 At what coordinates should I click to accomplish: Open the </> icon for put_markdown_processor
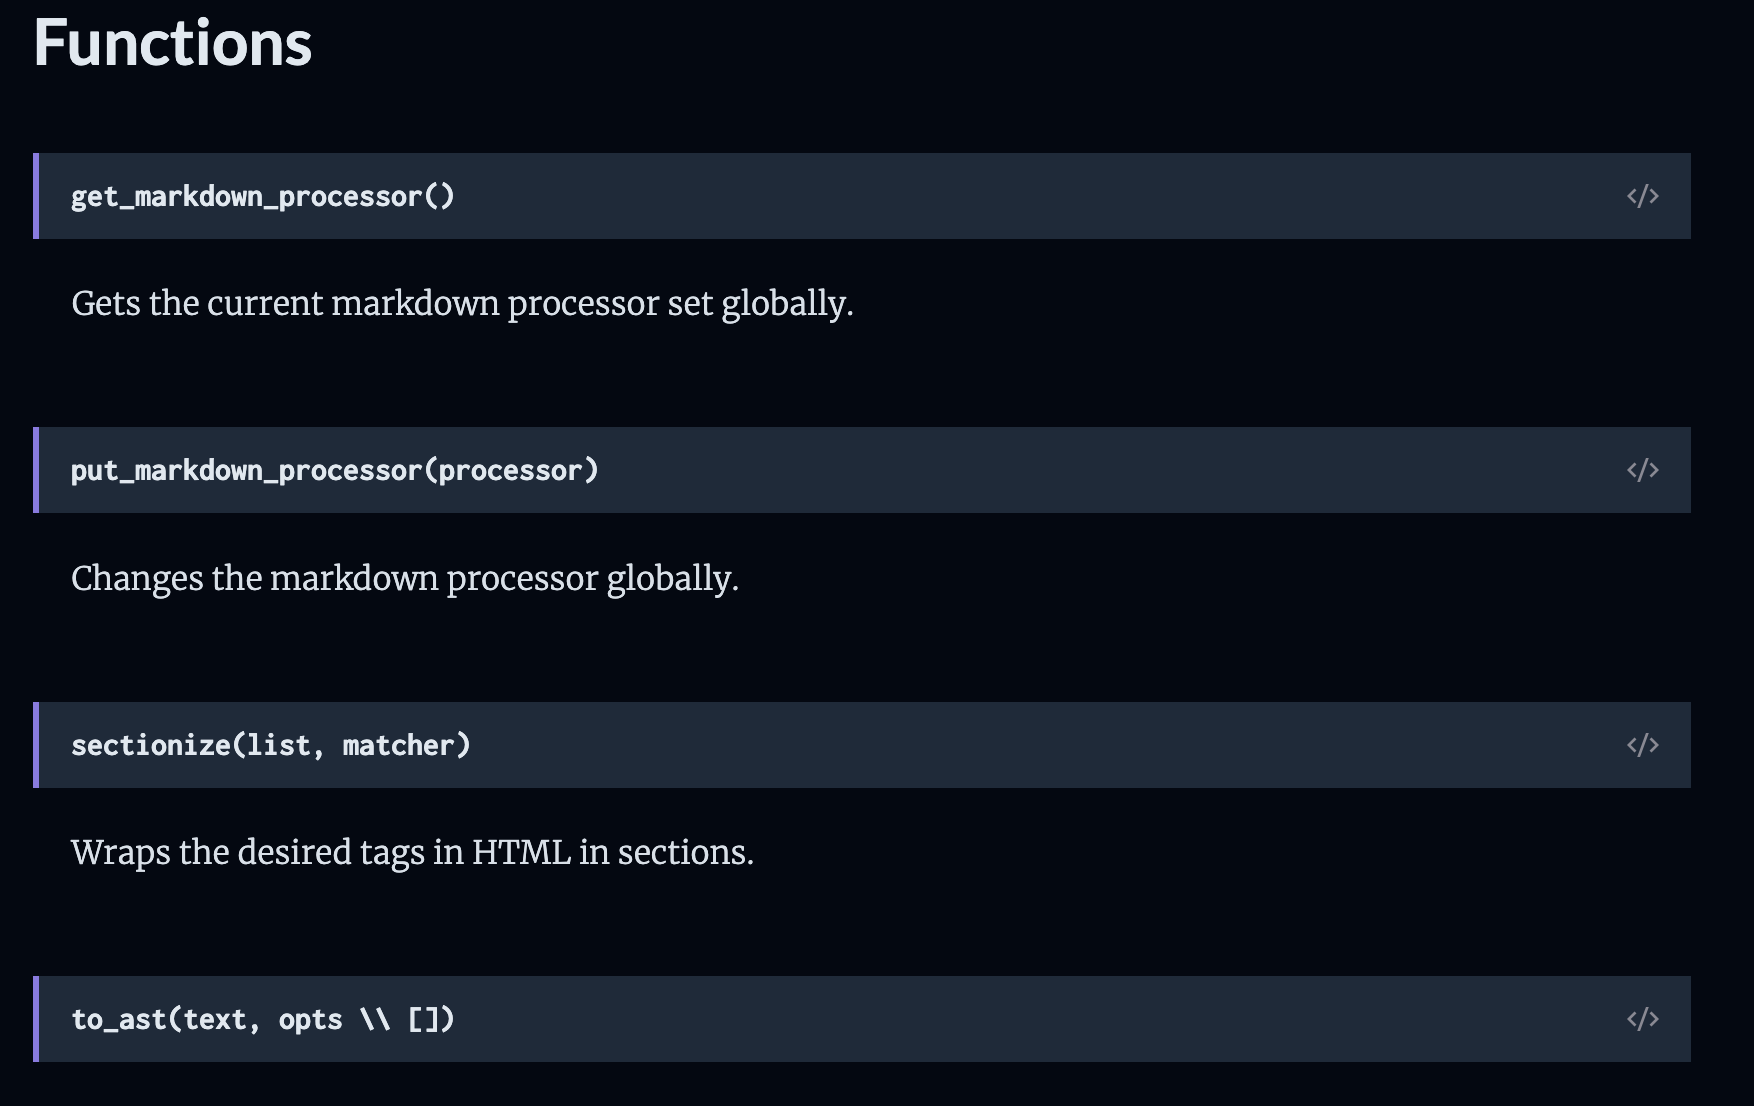1643,470
